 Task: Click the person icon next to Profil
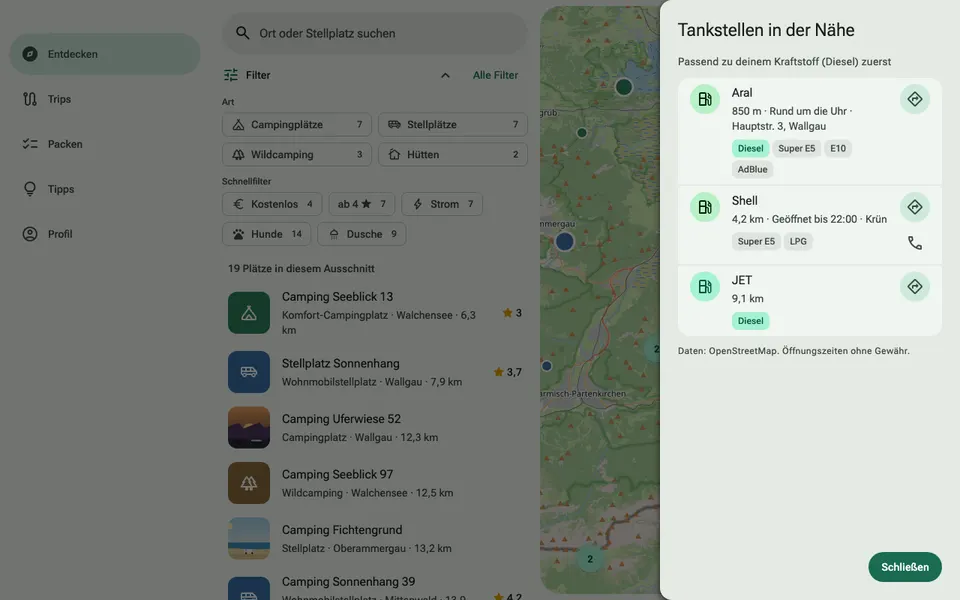(29, 234)
